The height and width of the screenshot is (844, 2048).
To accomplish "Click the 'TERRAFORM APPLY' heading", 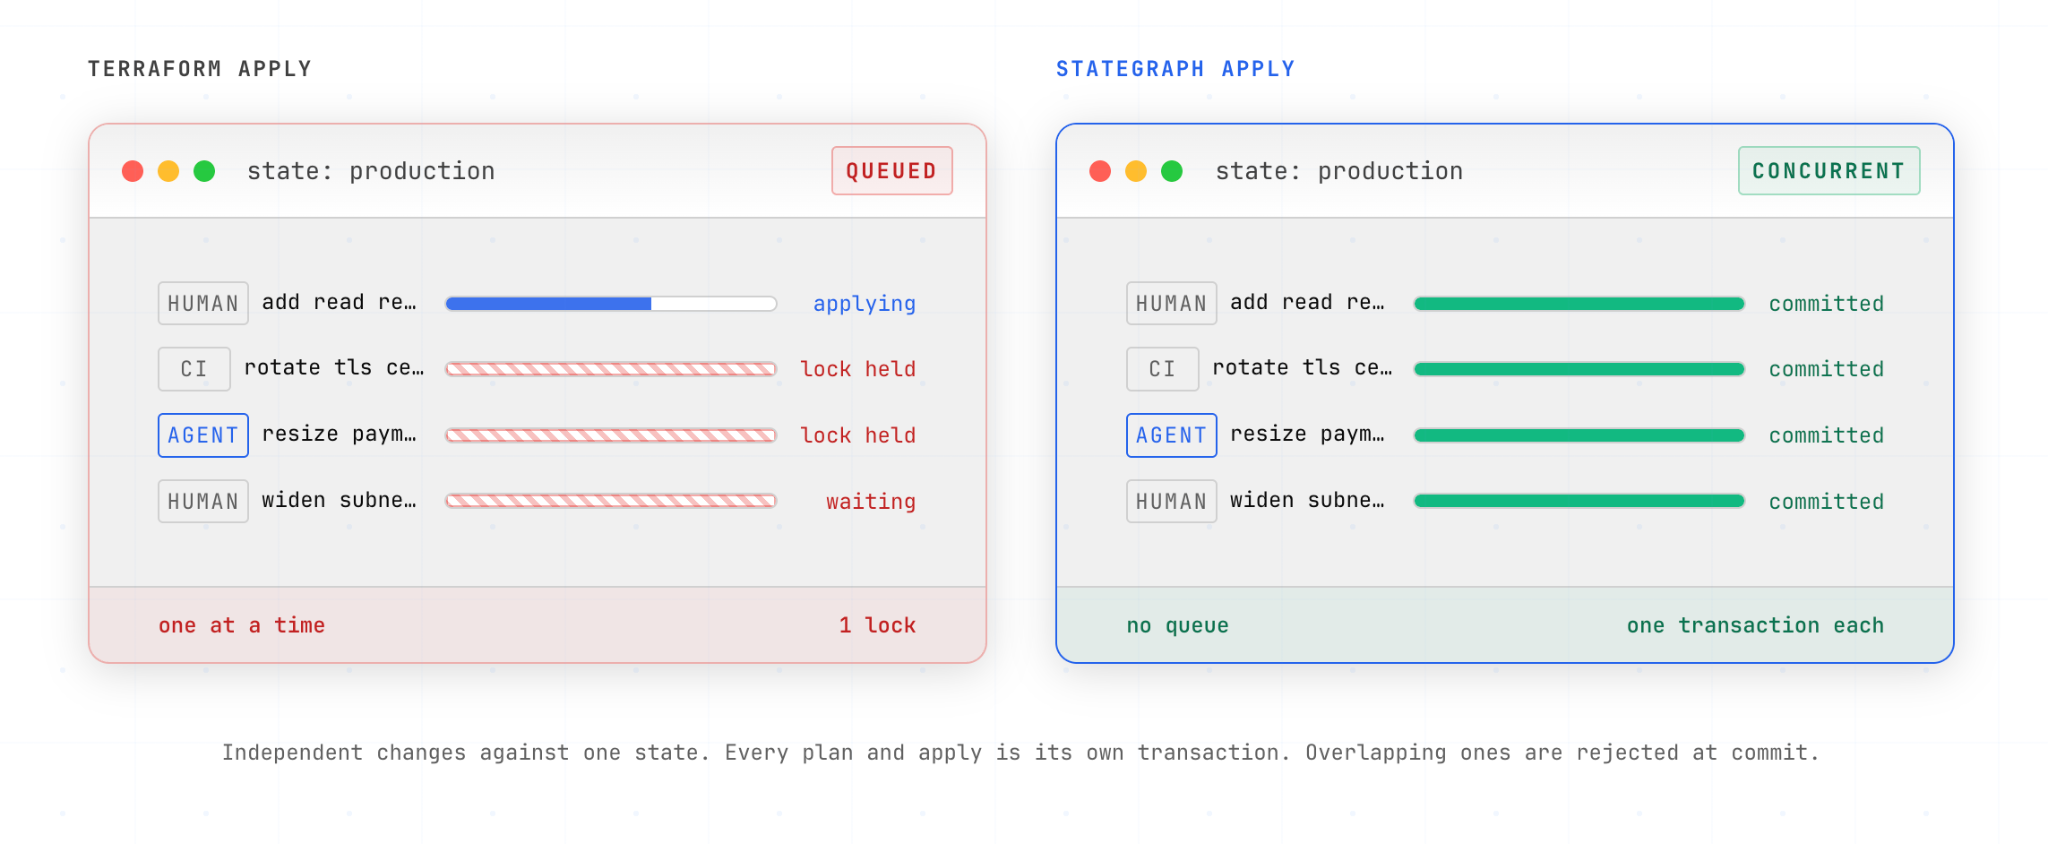I will (200, 69).
